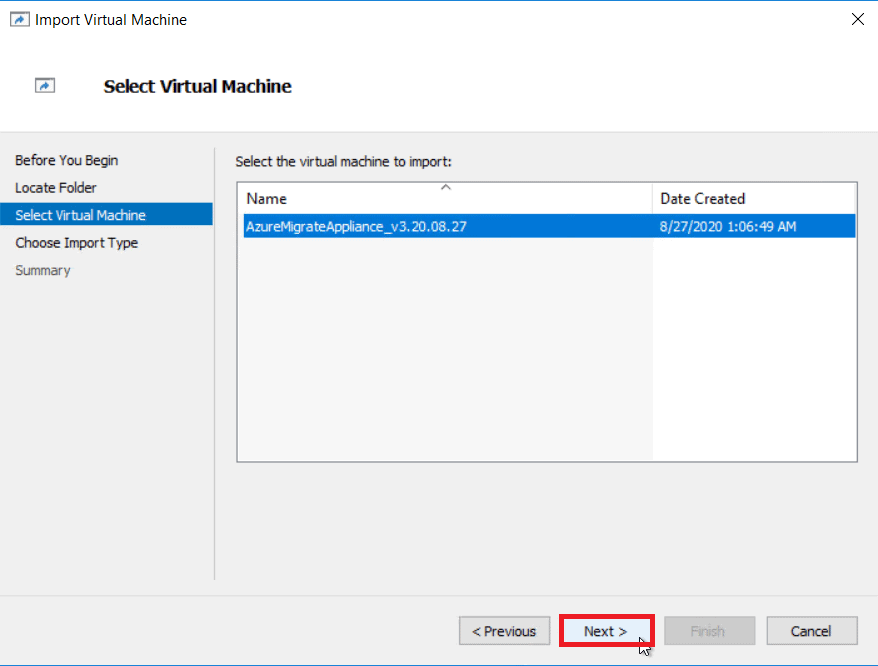
Task: Click the Select Virtual Machine page title
Action: coord(197,86)
